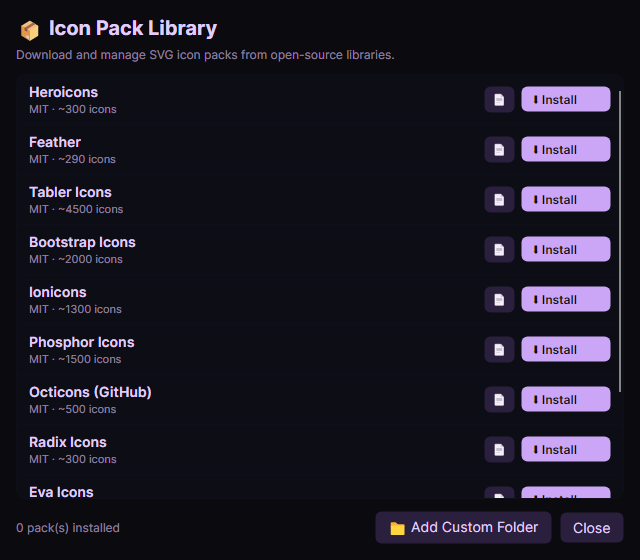Click the 'MIT · ~2000 icons' text

point(76,259)
